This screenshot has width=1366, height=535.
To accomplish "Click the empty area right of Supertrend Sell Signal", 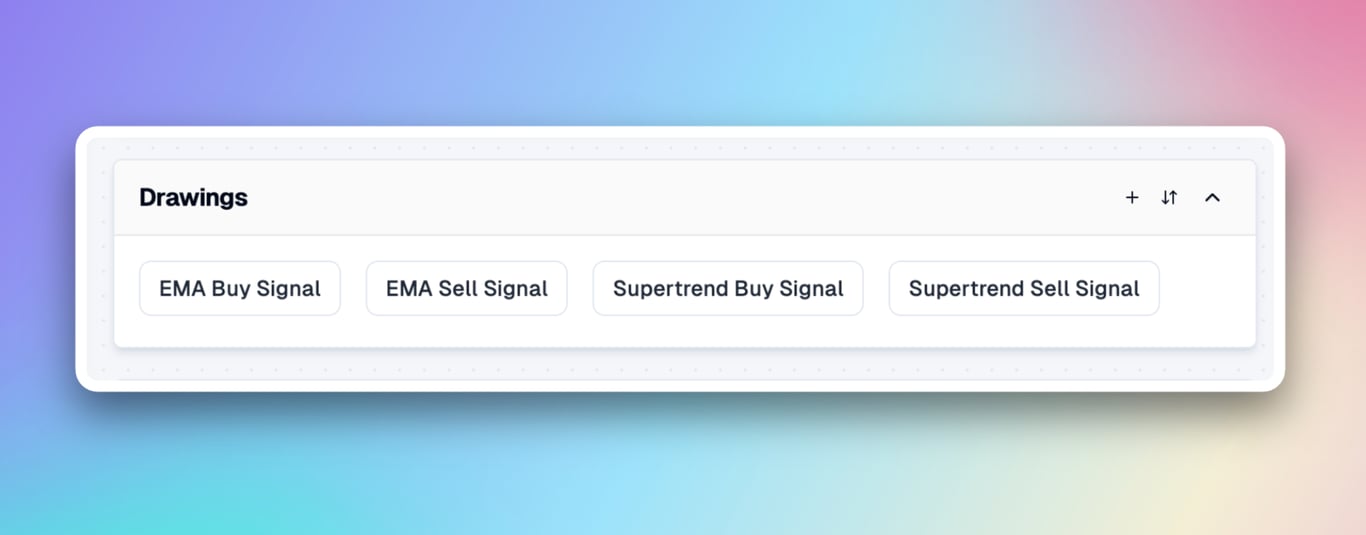I will (1206, 289).
